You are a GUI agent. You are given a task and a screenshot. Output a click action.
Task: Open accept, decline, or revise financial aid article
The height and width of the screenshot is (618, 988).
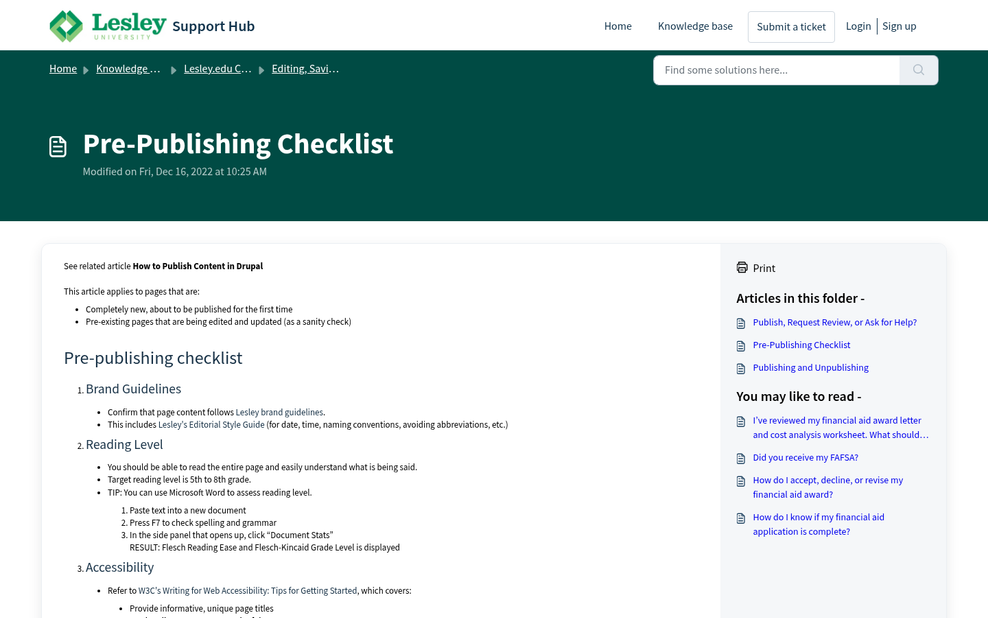828,487
